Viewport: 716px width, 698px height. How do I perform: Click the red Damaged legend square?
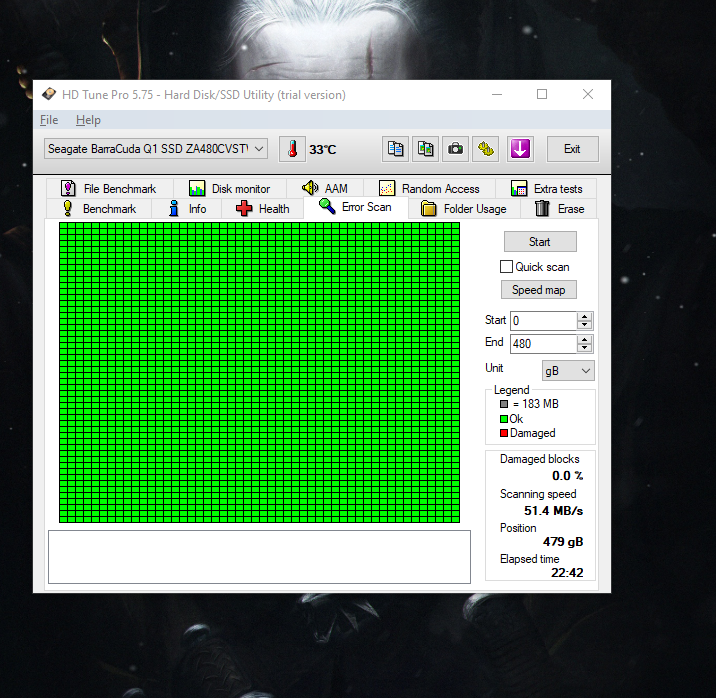[x=504, y=433]
